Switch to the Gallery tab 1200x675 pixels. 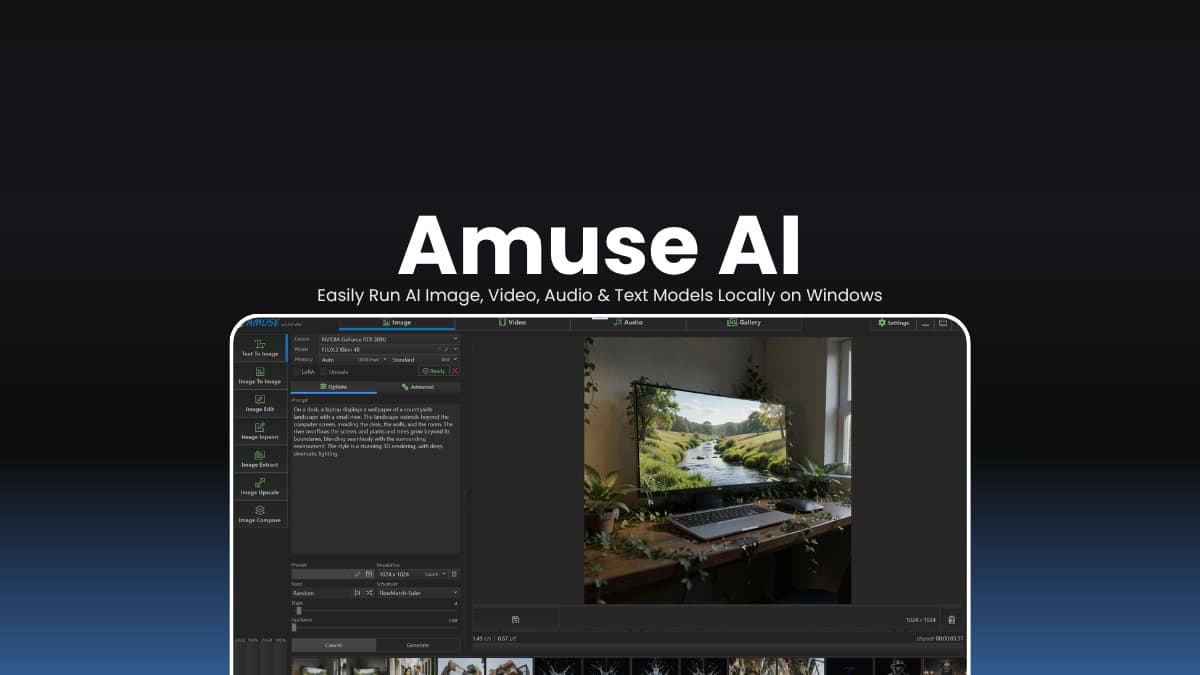pos(744,323)
